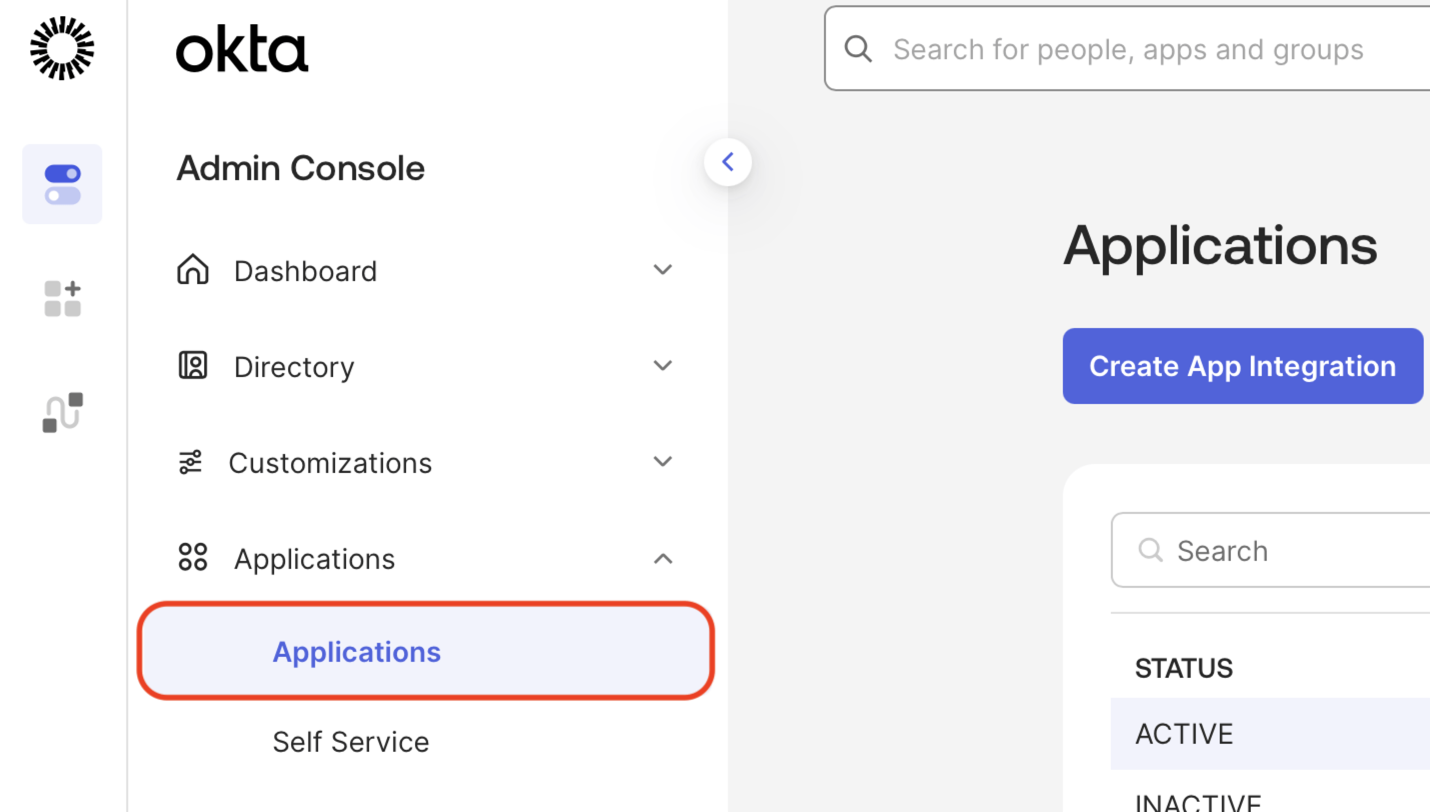1430x812 pixels.
Task: Click the Okta spinner logo in the rail
Action: click(62, 48)
